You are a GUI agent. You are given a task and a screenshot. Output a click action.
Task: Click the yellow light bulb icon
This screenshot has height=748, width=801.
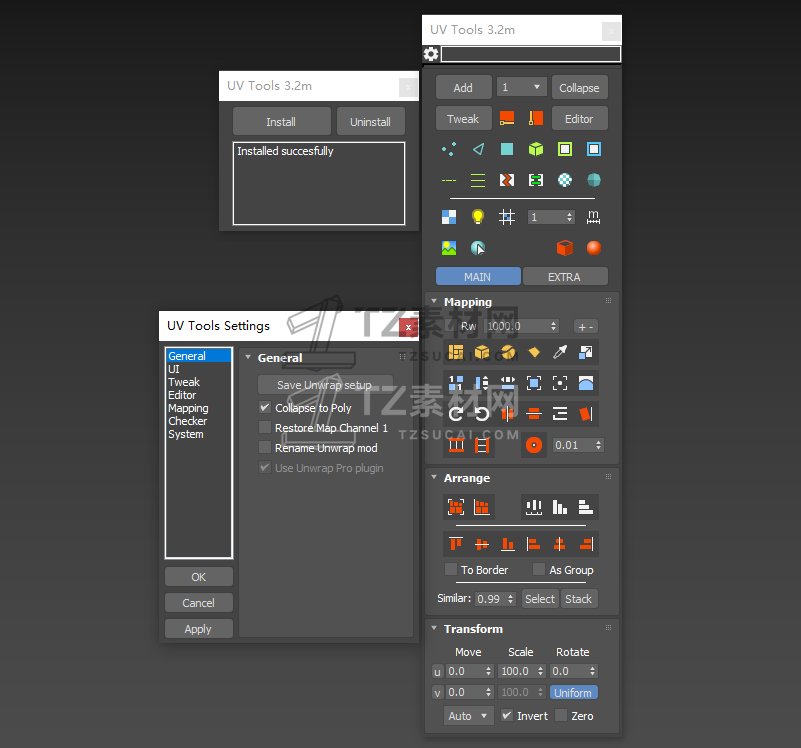tap(478, 217)
